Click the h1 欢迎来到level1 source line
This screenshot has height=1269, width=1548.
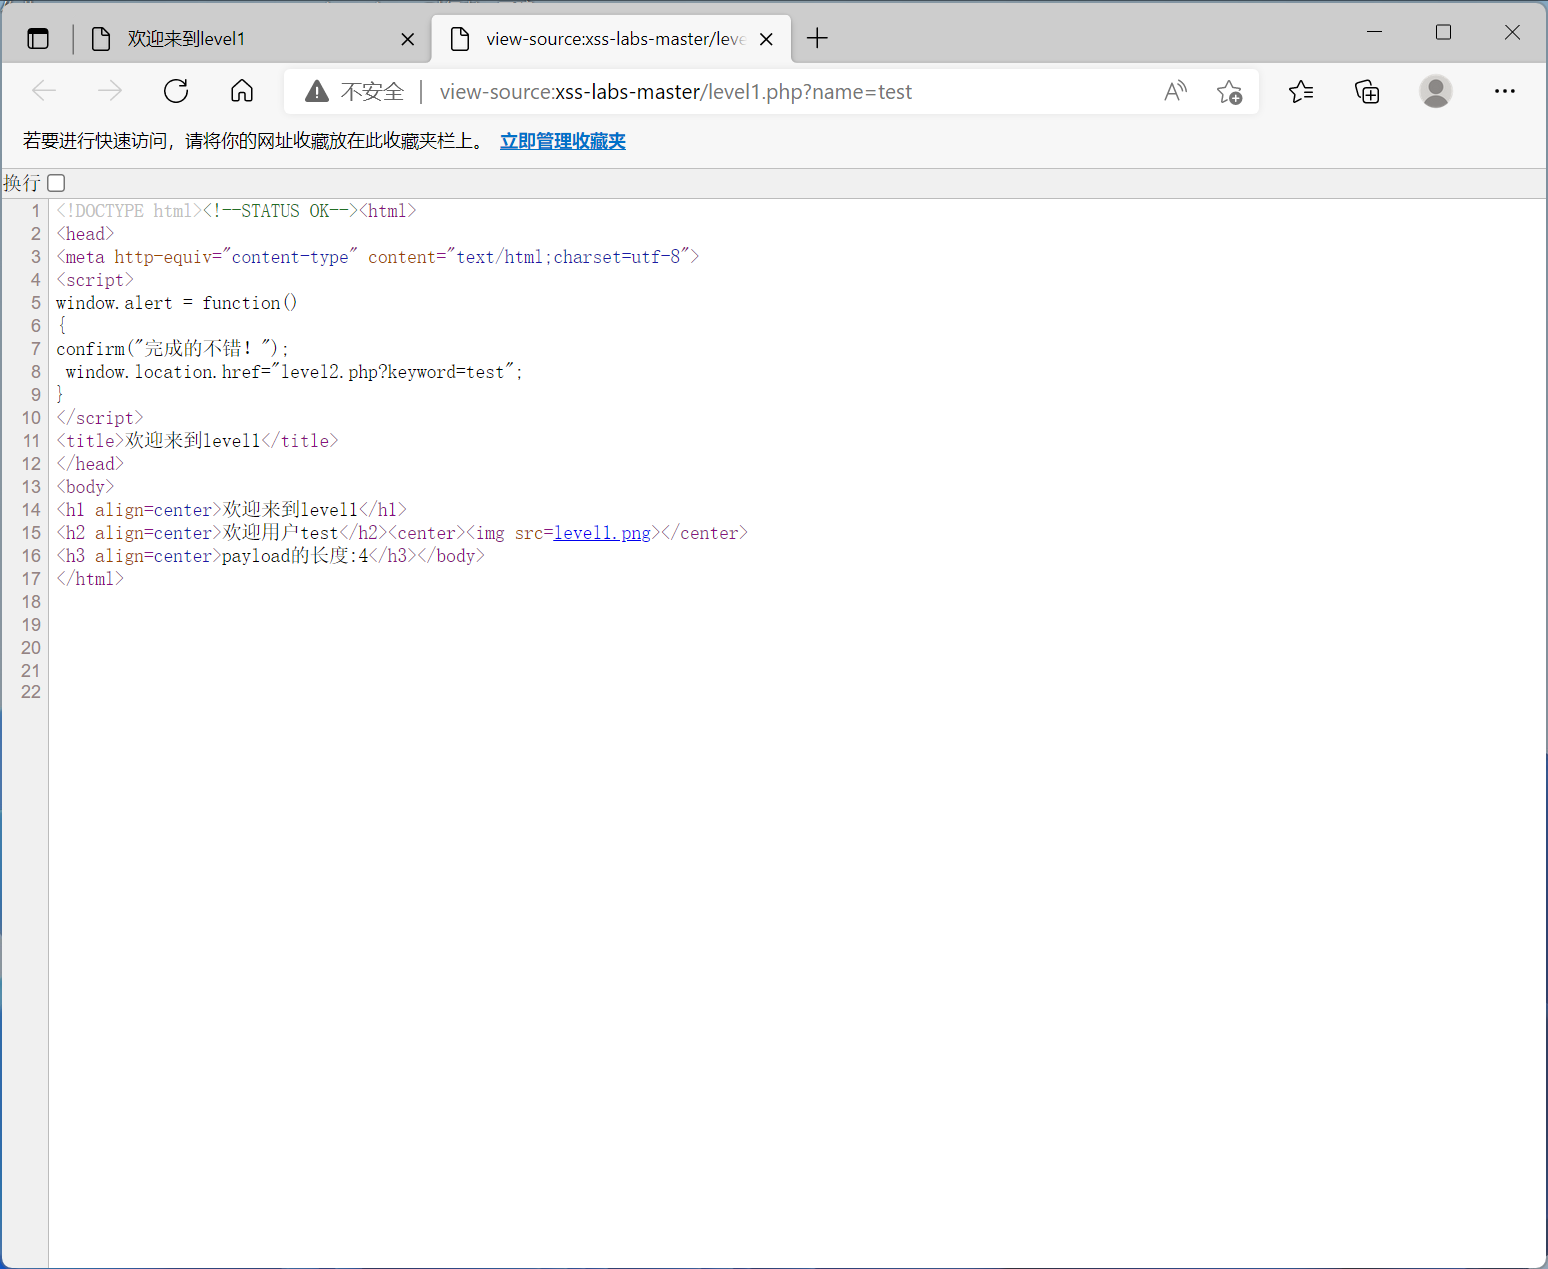pyautogui.click(x=231, y=510)
